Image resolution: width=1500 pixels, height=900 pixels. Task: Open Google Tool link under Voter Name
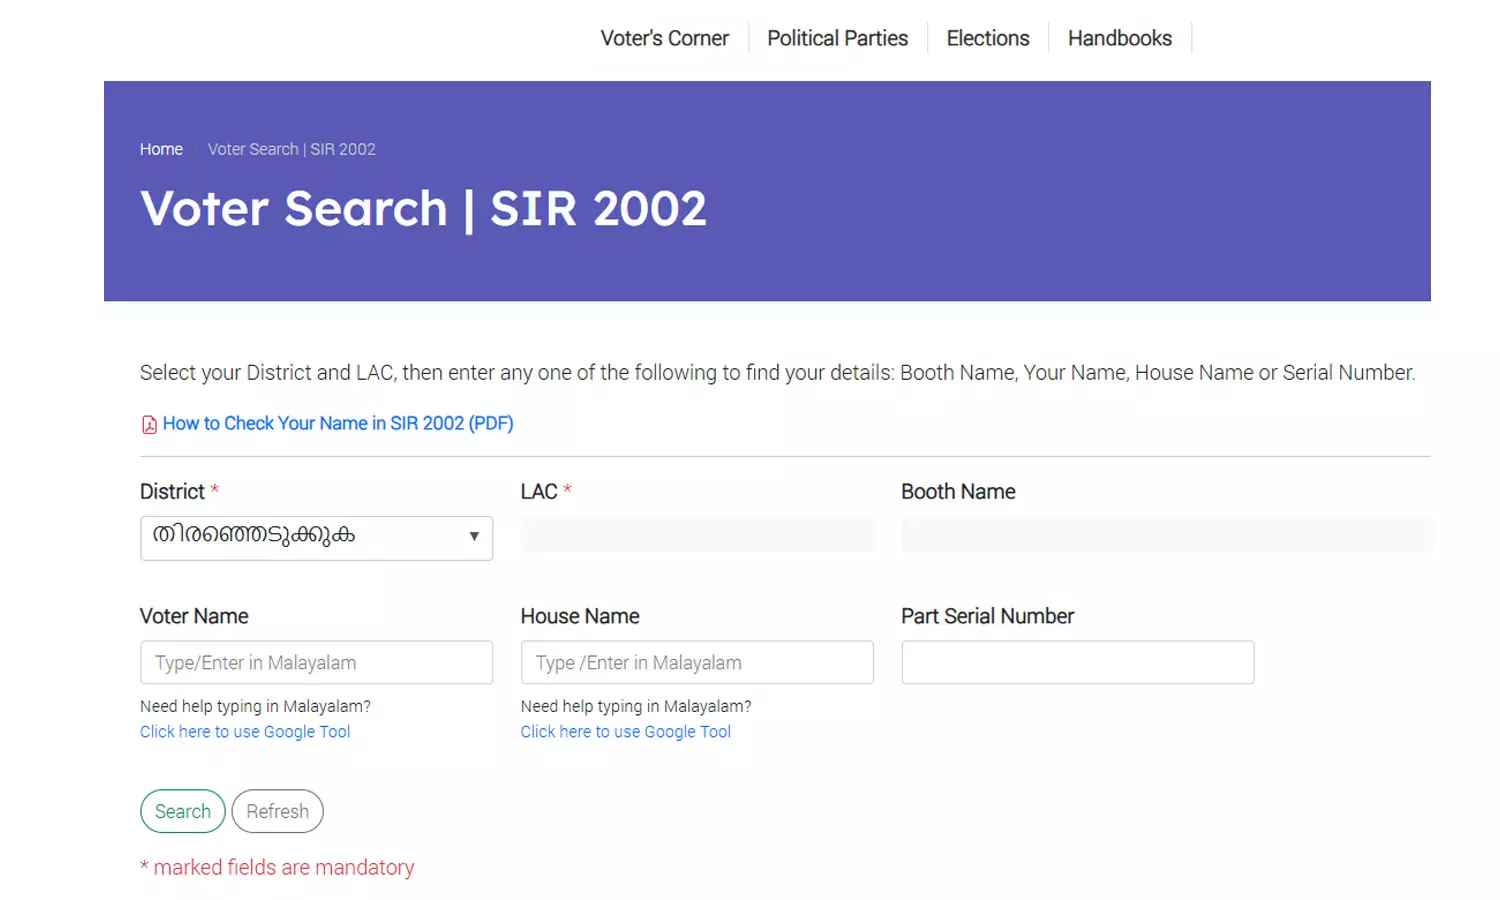(245, 732)
